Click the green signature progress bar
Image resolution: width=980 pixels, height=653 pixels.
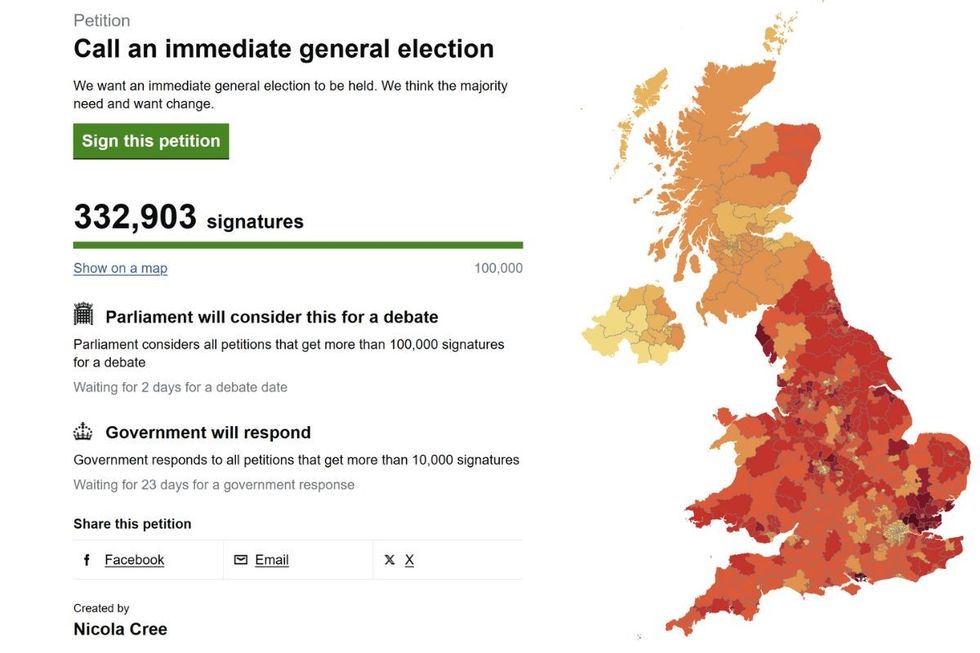[x=297, y=244]
